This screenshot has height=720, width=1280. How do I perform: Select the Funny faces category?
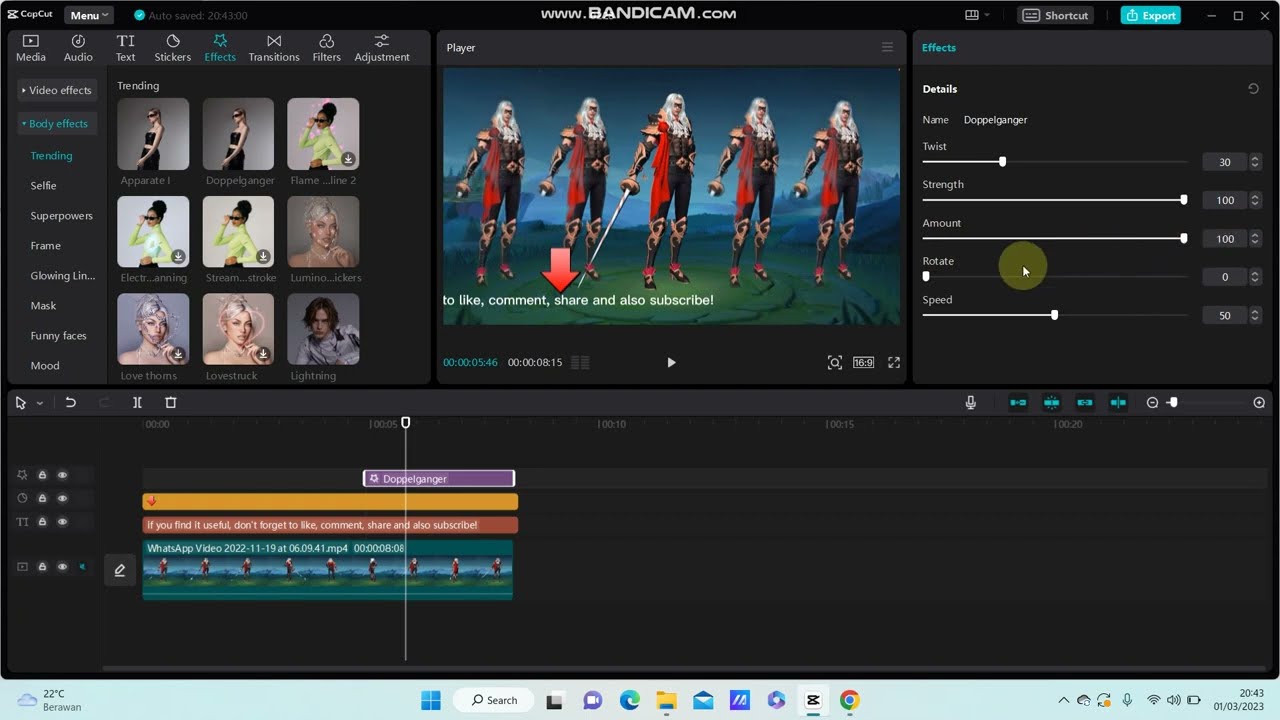point(58,336)
